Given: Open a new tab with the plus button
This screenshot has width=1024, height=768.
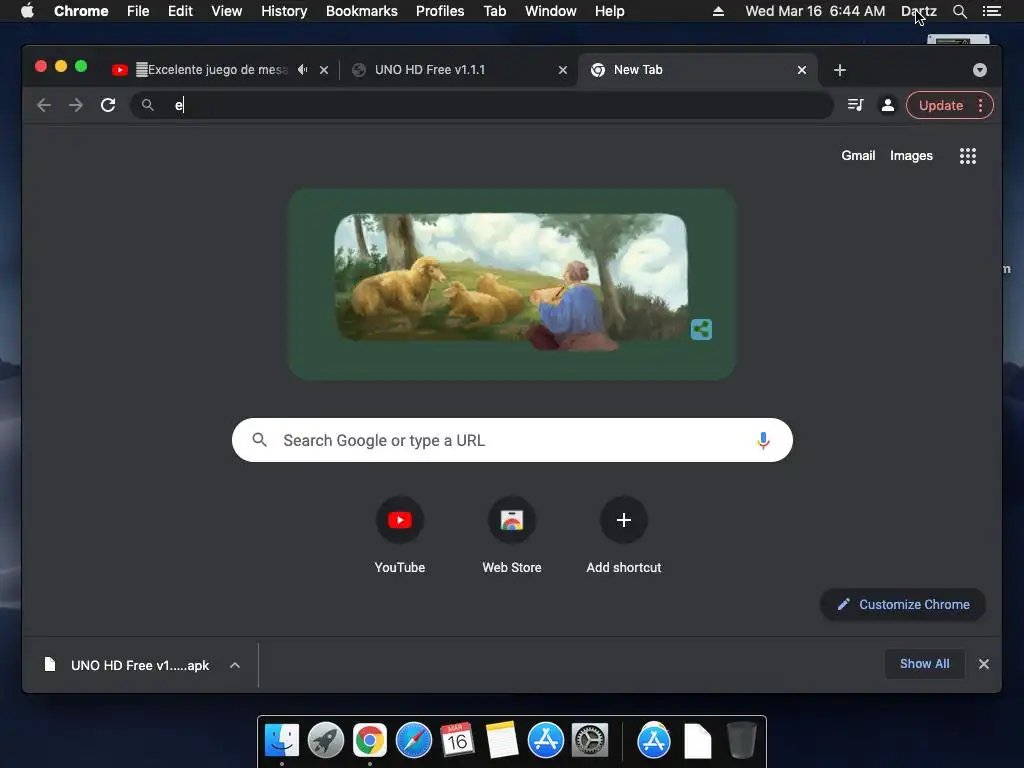Looking at the screenshot, I should pyautogui.click(x=840, y=70).
